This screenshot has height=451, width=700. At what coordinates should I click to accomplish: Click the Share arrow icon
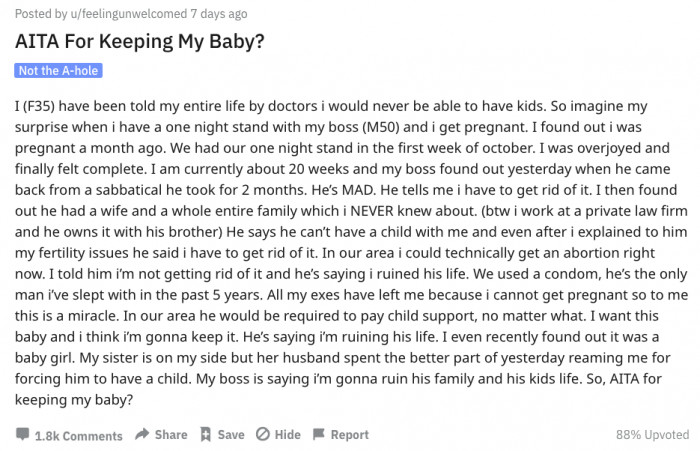[142, 434]
